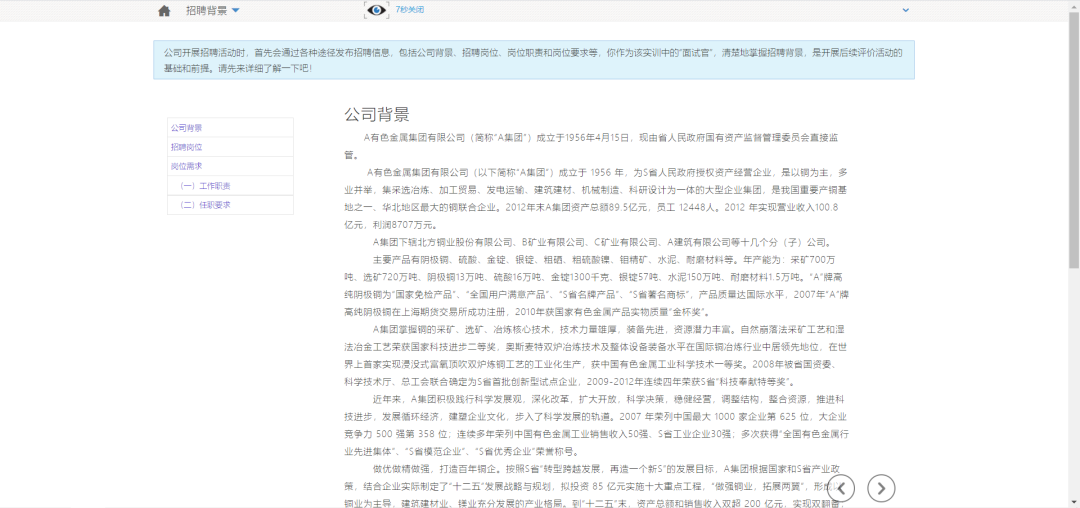Select 公司背景 in the side navigation

(x=187, y=128)
